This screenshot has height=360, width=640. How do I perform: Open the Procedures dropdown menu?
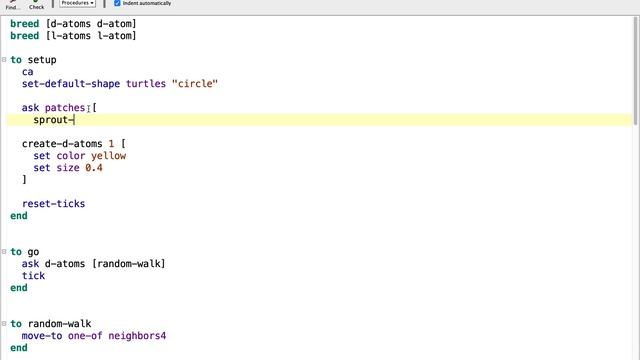coord(78,3)
